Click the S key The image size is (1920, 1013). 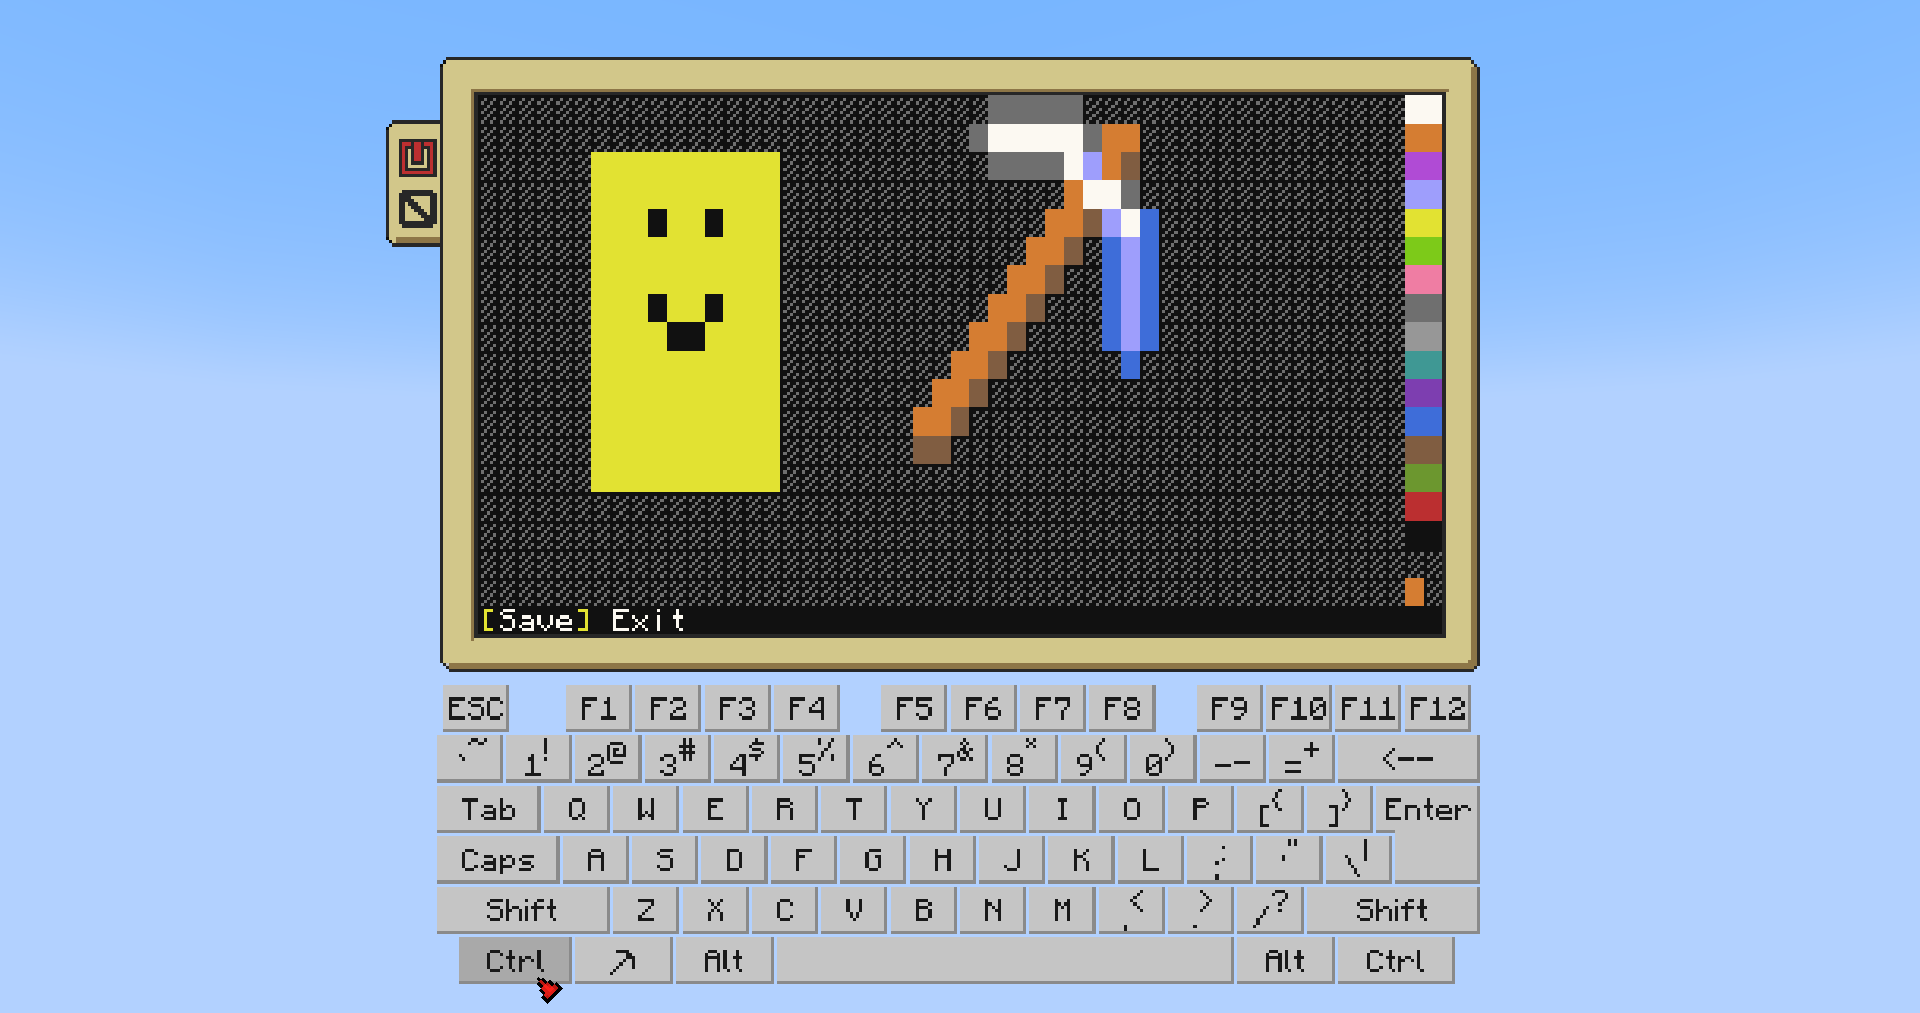pos(665,860)
